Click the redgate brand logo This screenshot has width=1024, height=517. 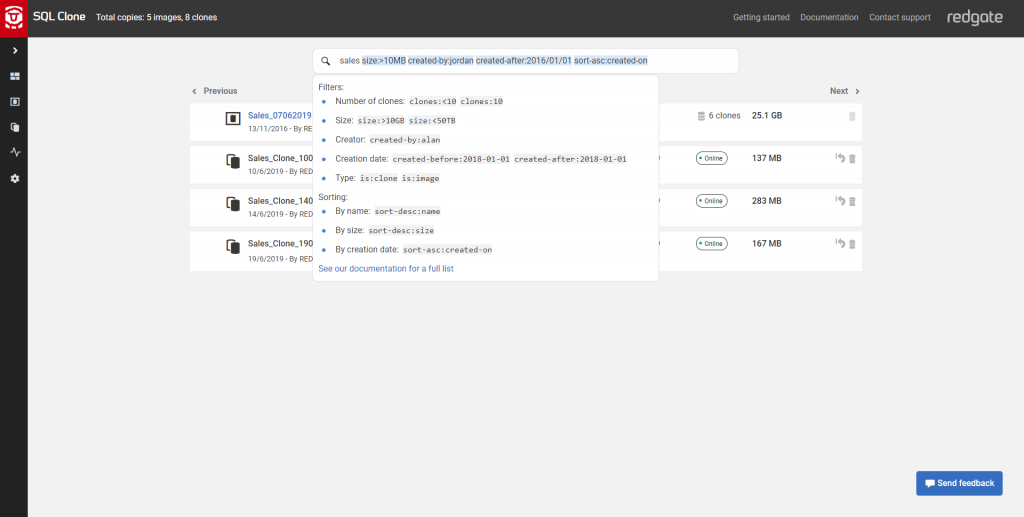click(975, 18)
